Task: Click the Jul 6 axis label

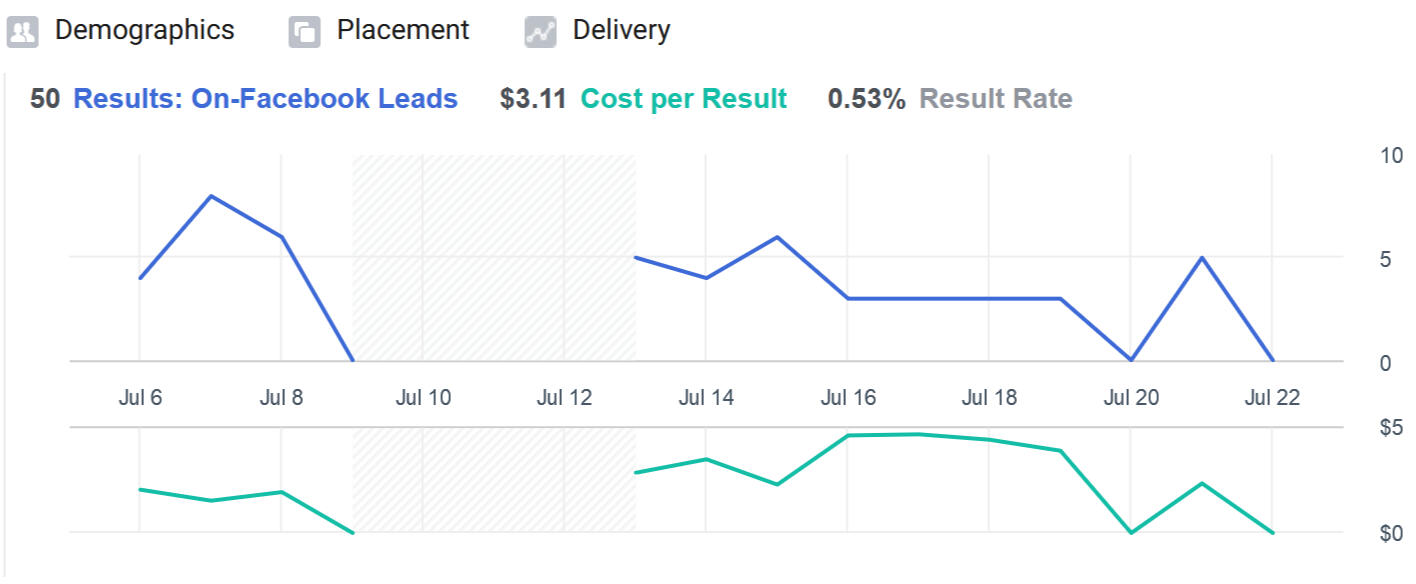Action: (140, 398)
